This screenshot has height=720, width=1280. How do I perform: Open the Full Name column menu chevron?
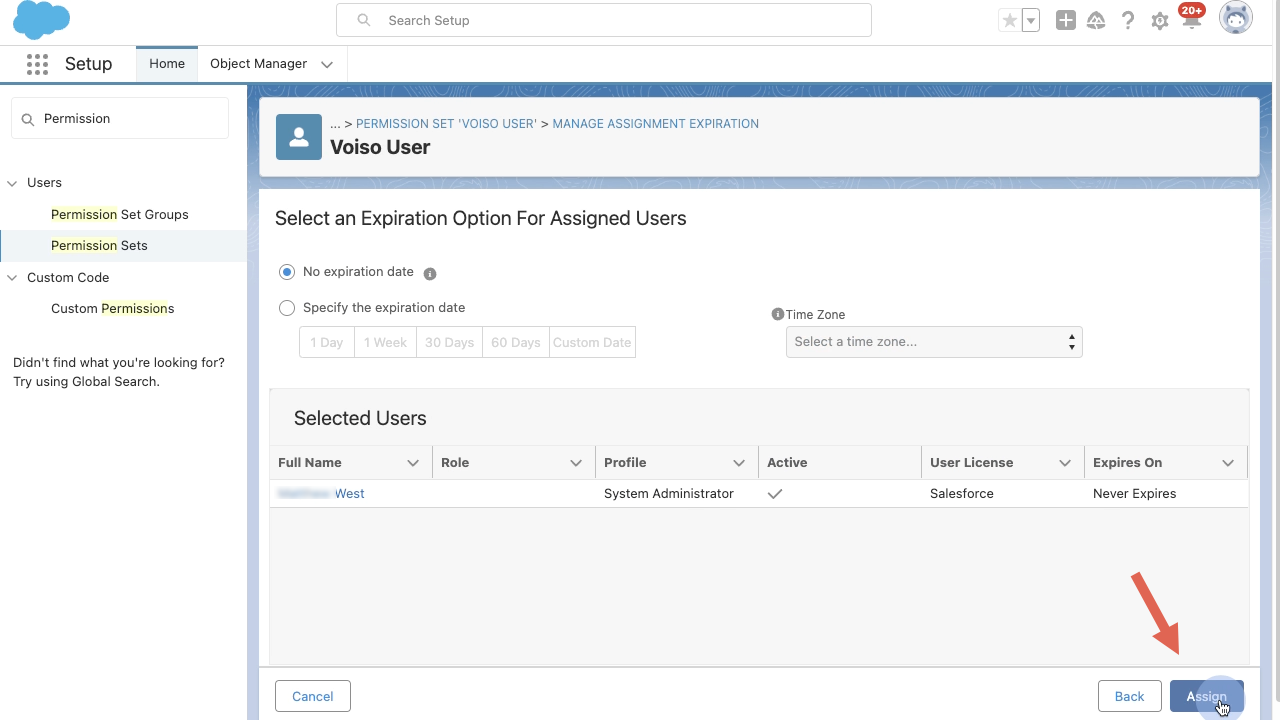[x=413, y=463]
